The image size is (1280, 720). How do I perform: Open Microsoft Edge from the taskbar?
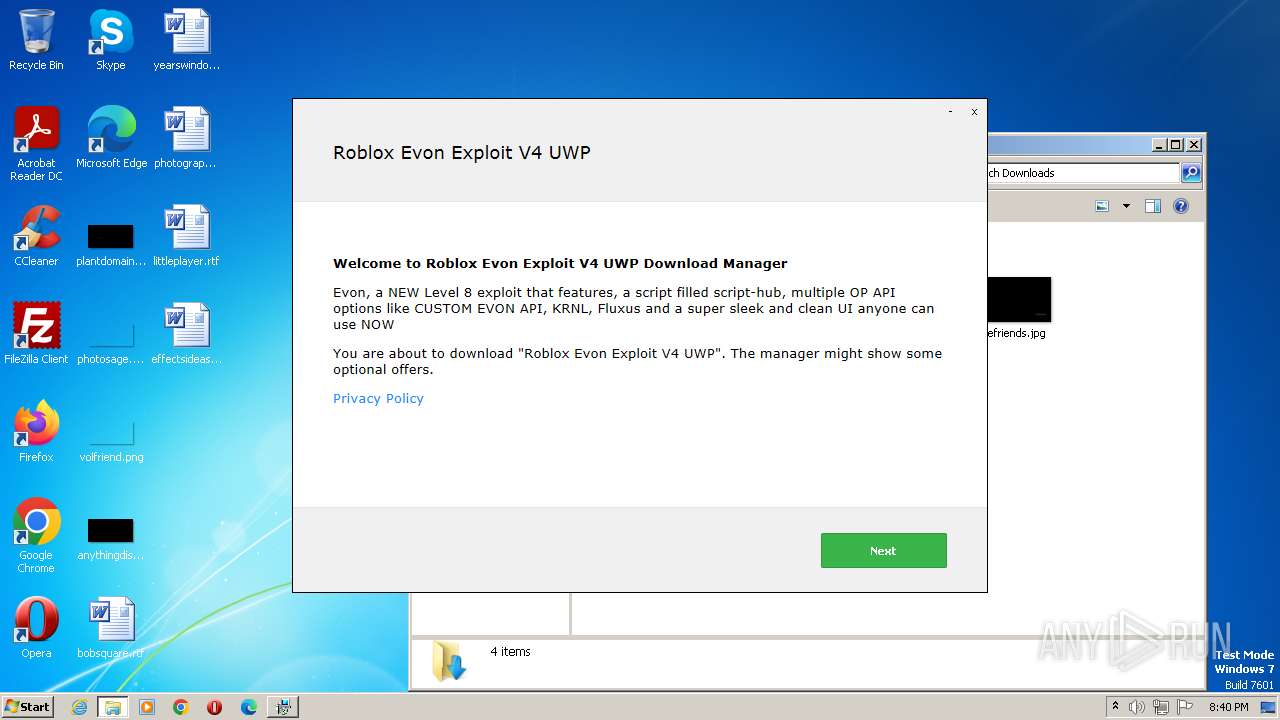point(249,707)
